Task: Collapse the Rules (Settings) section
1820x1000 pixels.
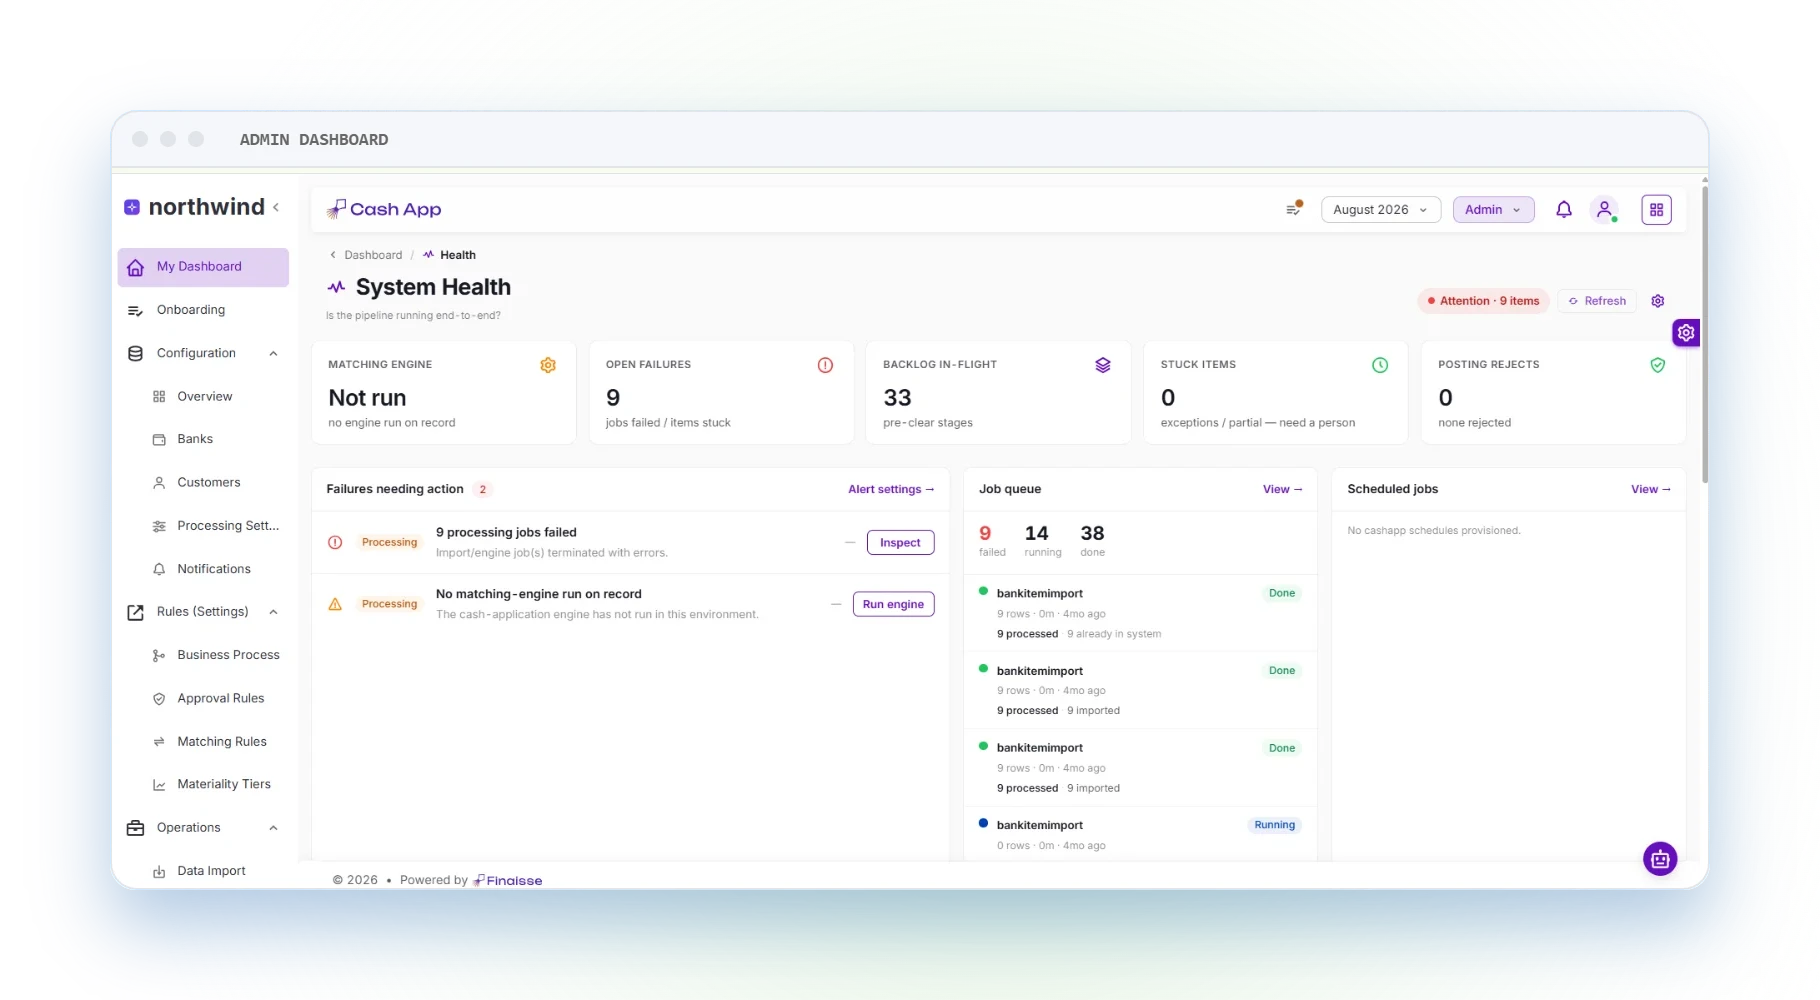Action: pos(273,612)
